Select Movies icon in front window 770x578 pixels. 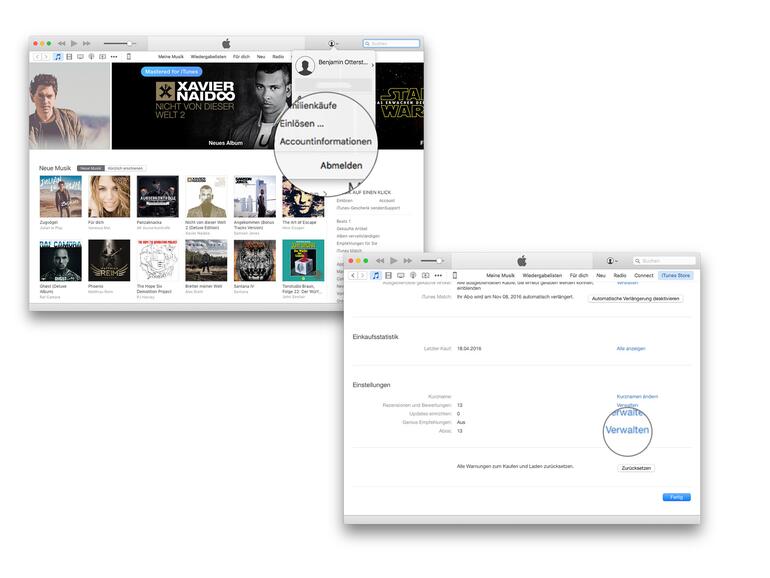[388, 275]
